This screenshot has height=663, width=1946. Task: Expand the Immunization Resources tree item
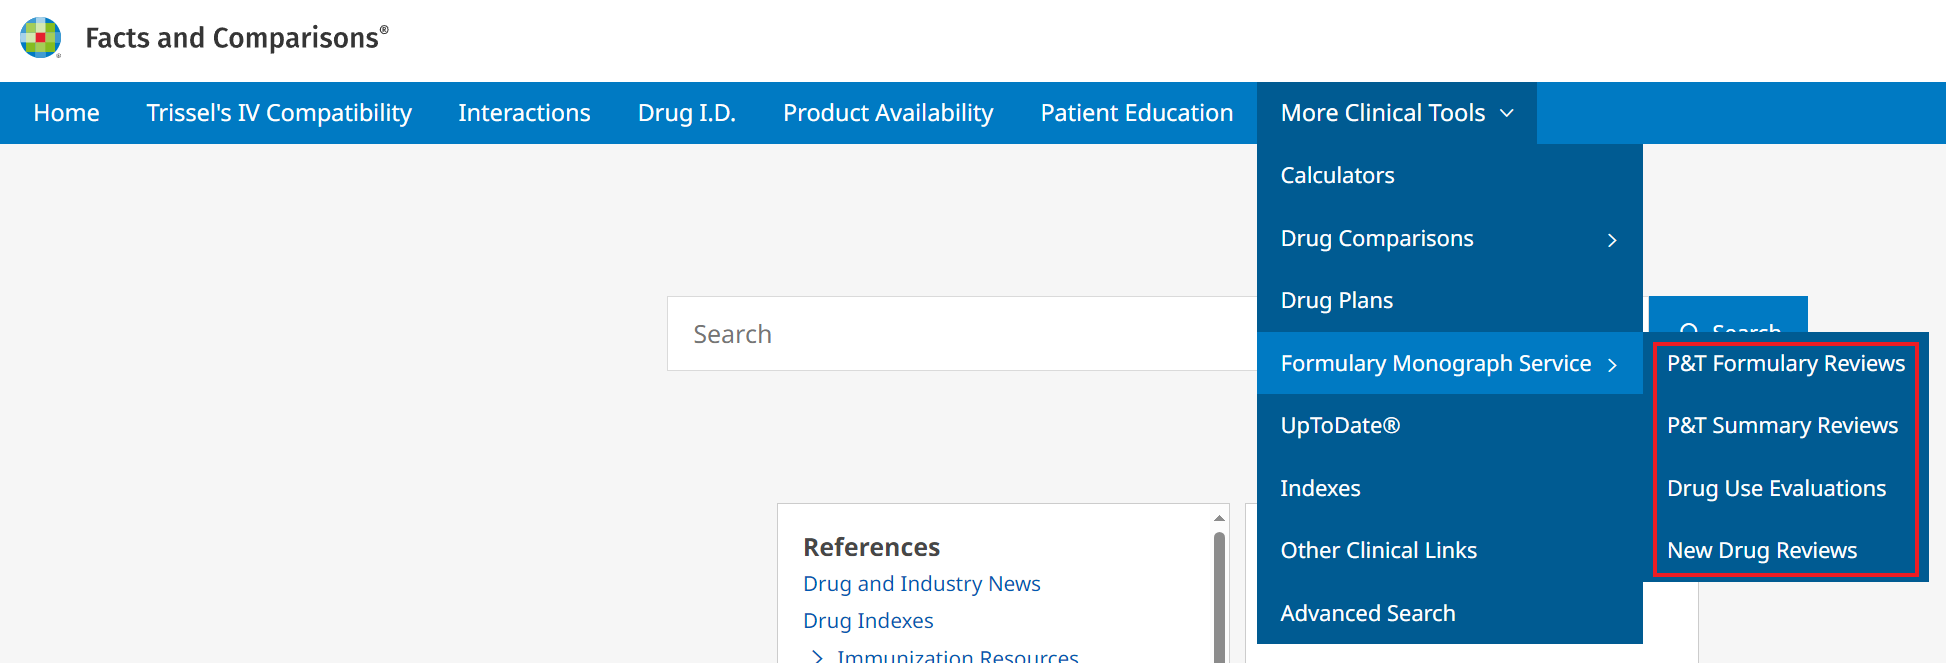[x=818, y=656]
